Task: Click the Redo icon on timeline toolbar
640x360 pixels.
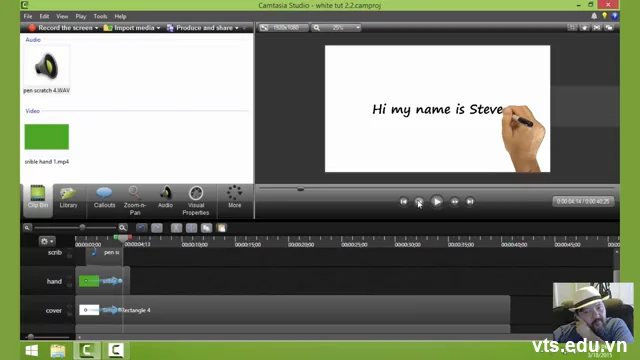Action: click(157, 228)
